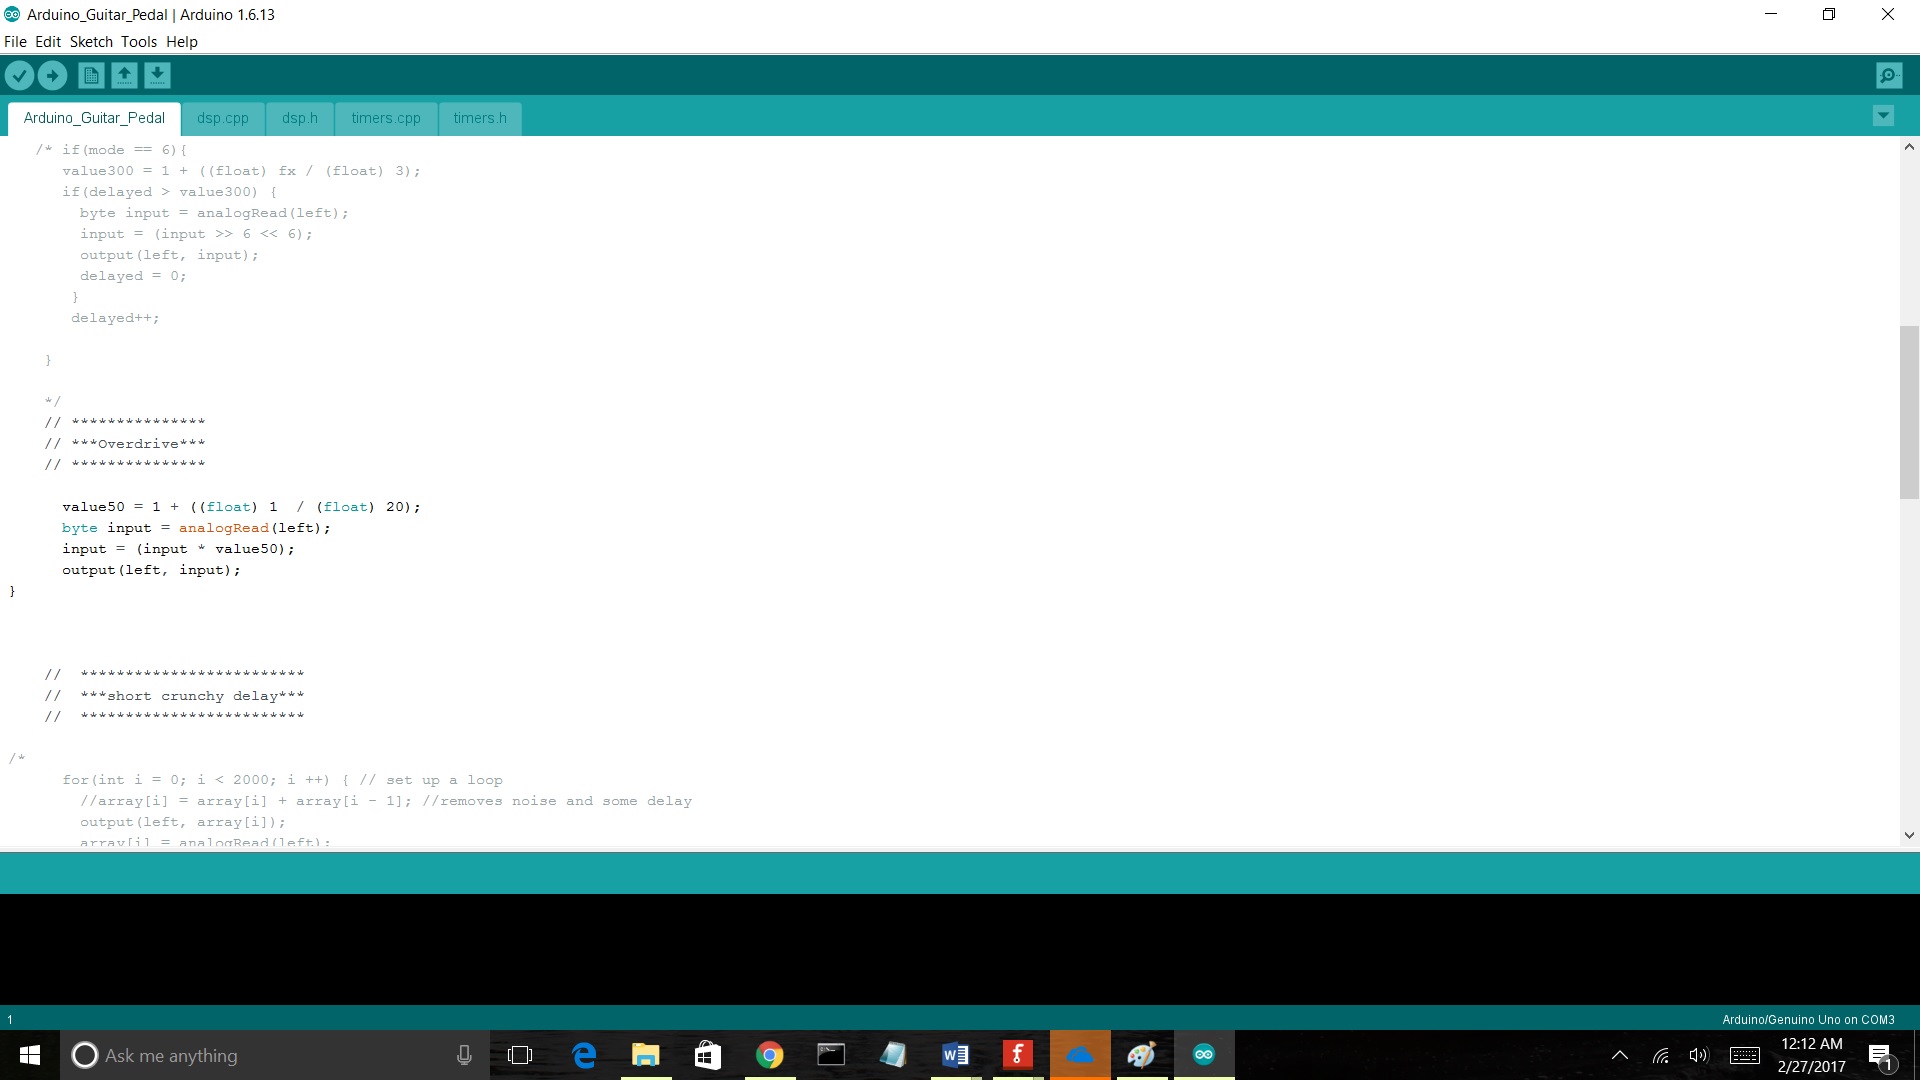Click the editor vertical scrollbar thumb
Viewport: 1920px width, 1080px height.
(1908, 412)
